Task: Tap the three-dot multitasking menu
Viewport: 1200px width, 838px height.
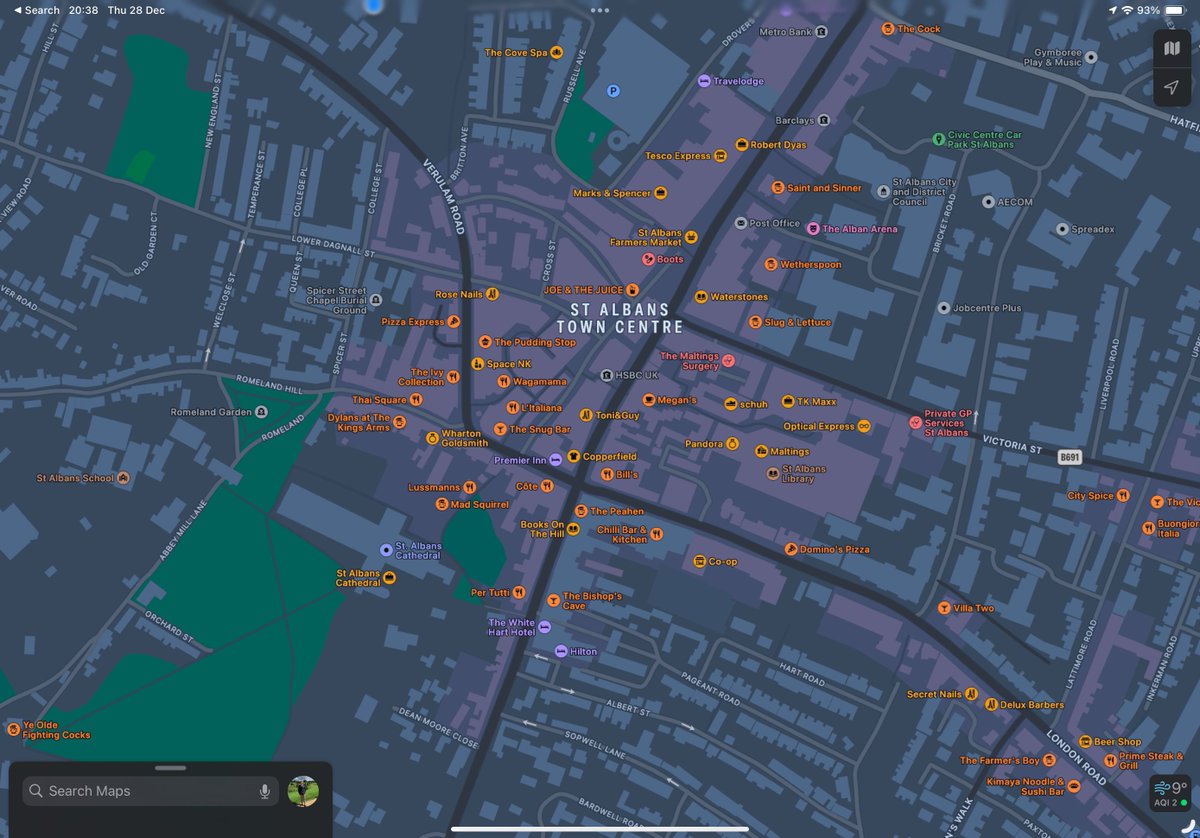Action: click(600, 10)
